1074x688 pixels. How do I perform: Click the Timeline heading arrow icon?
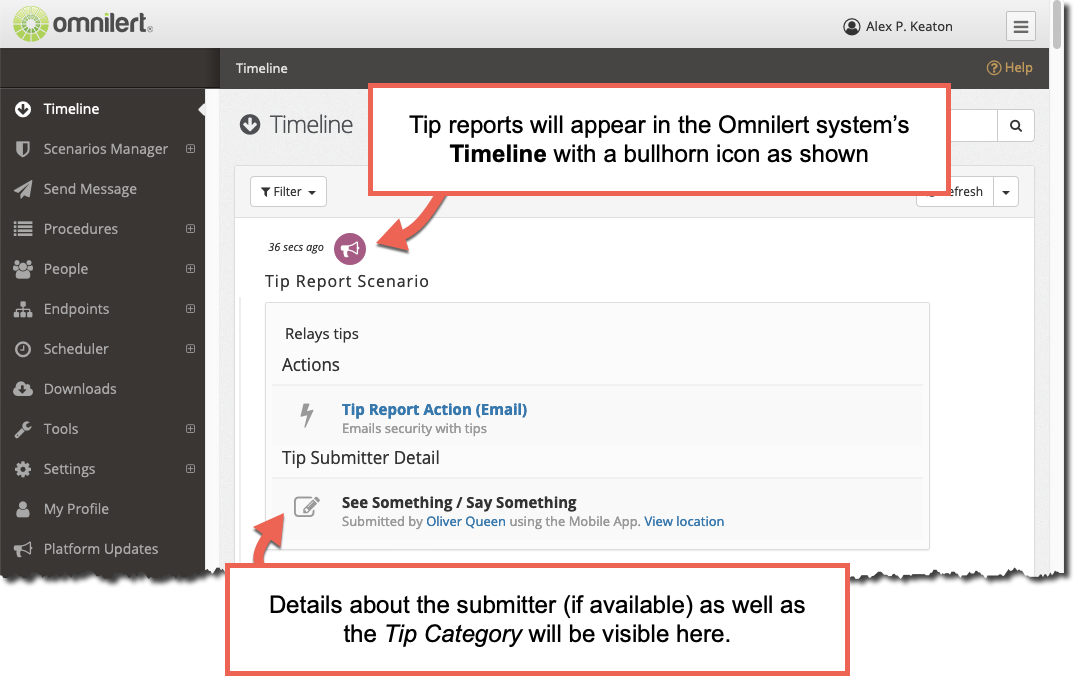coord(250,125)
